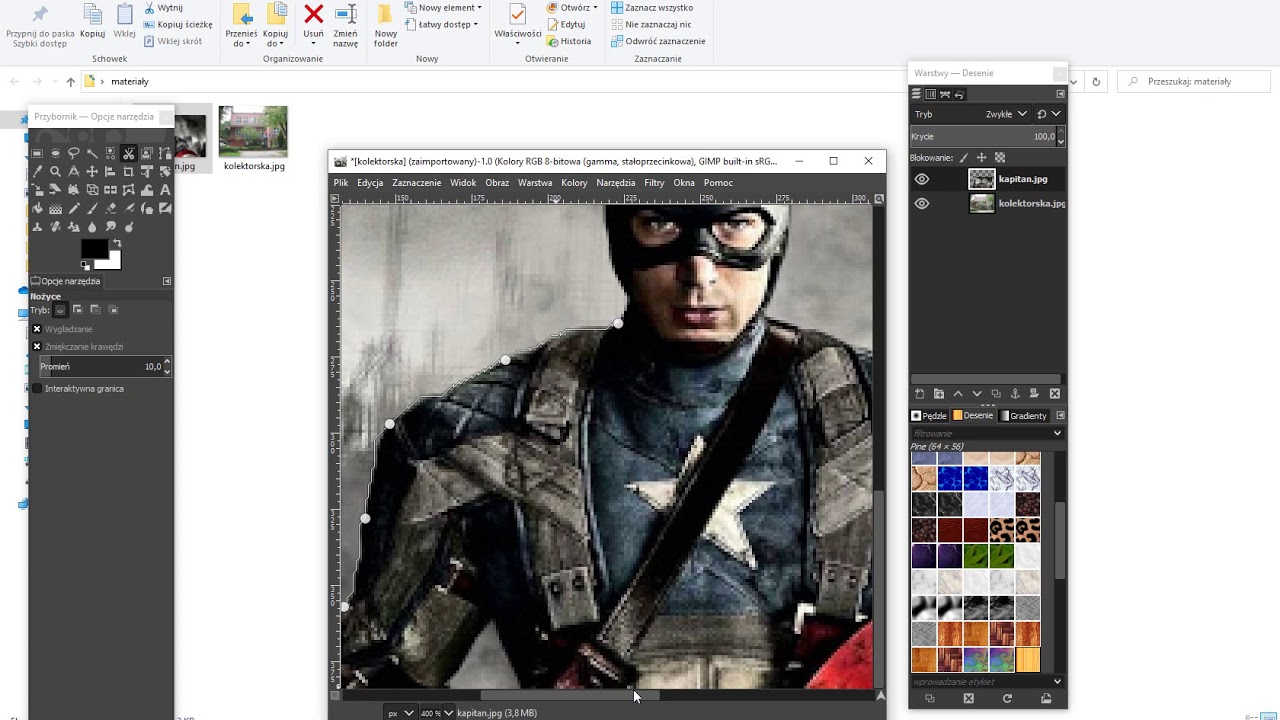The image size is (1280, 720).
Task: Pick the Free Select lasso tool
Action: (x=73, y=153)
